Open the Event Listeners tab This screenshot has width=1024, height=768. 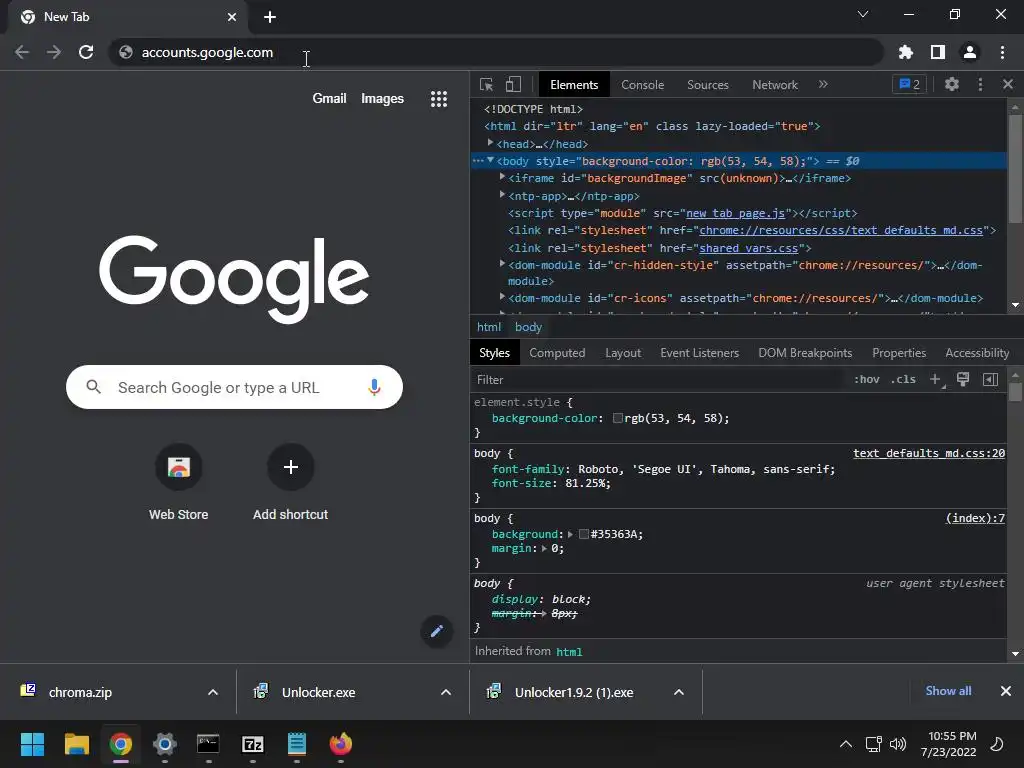pyautogui.click(x=699, y=353)
